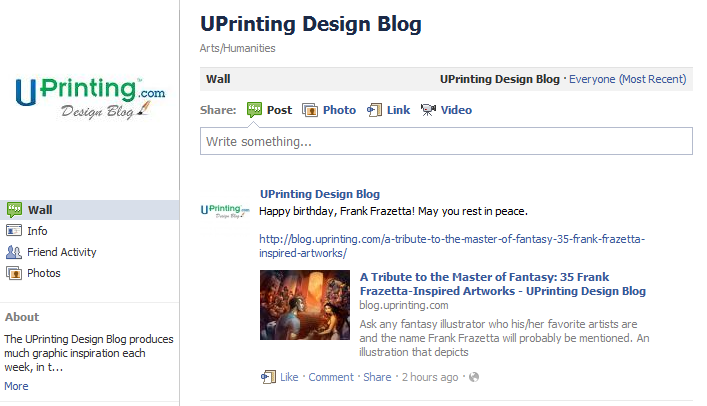Share the Frank Frazetta post
The image size is (707, 406).
(377, 377)
